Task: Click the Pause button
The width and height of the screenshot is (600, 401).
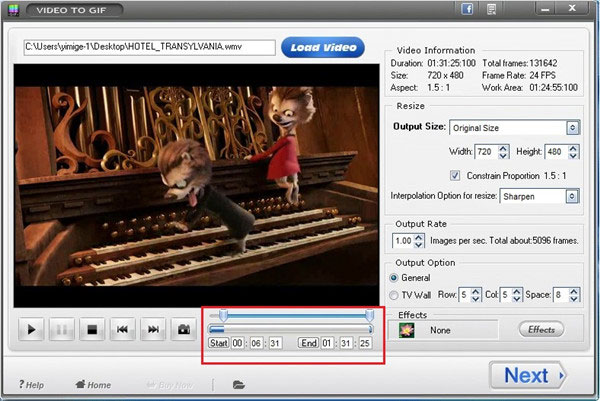Action: [x=62, y=329]
